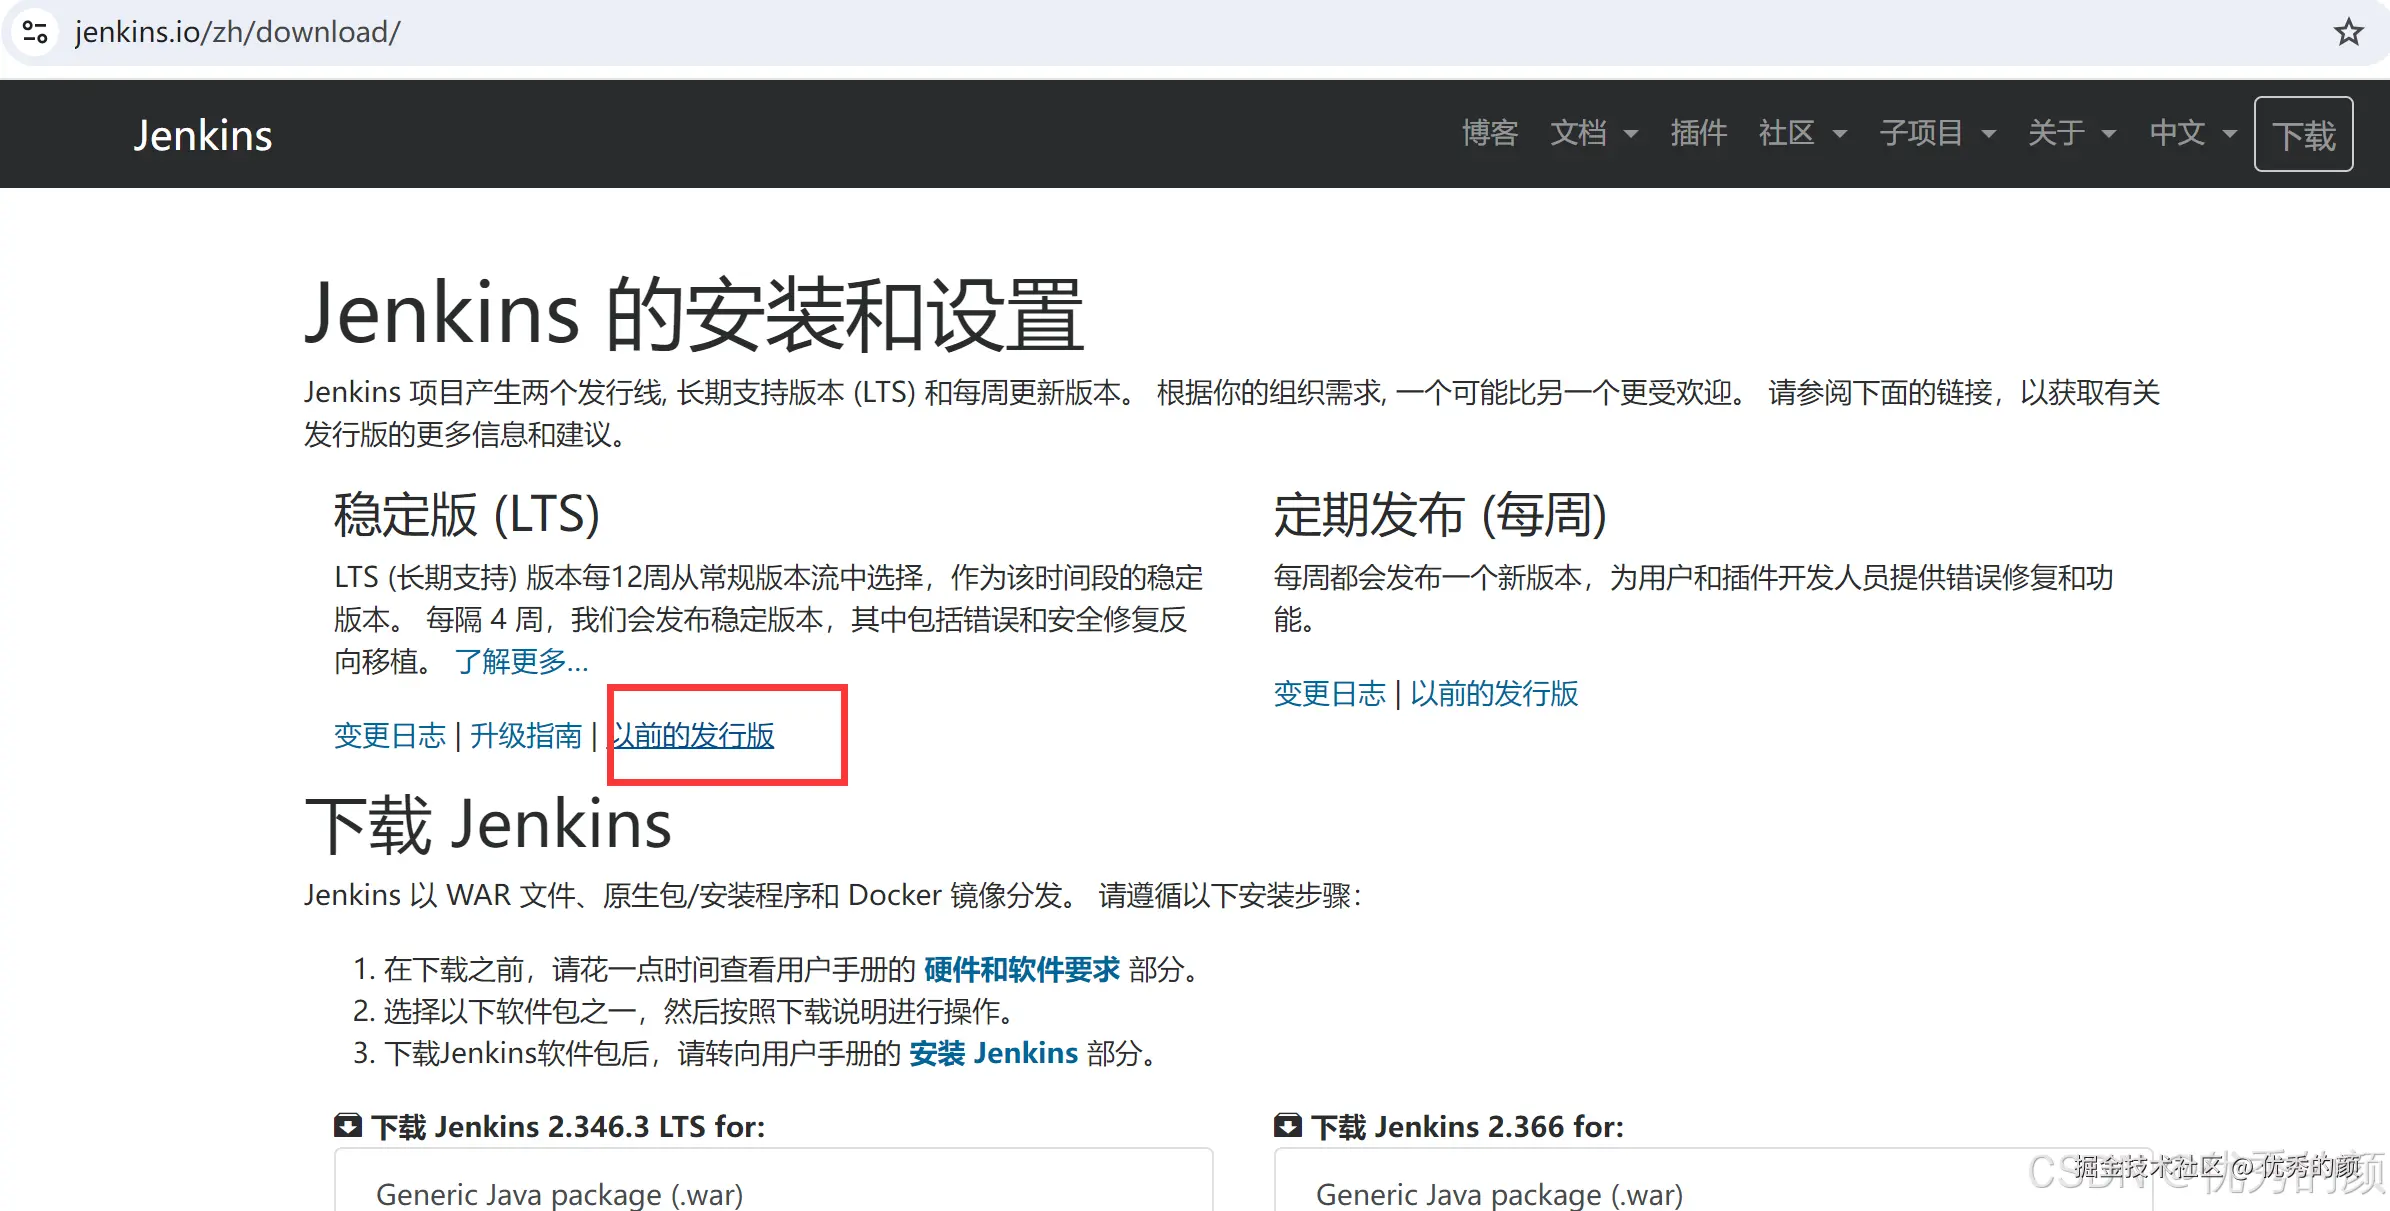Viewport: 2390px width, 1211px height.
Task: Click the Jenkins logo in the navbar
Action: (x=203, y=135)
